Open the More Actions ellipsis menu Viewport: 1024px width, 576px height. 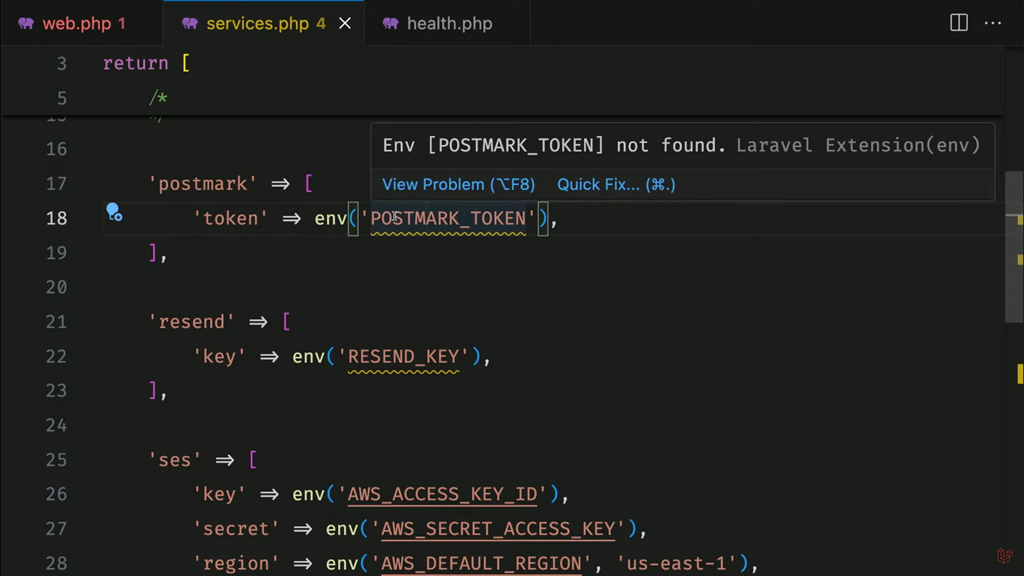coord(993,23)
